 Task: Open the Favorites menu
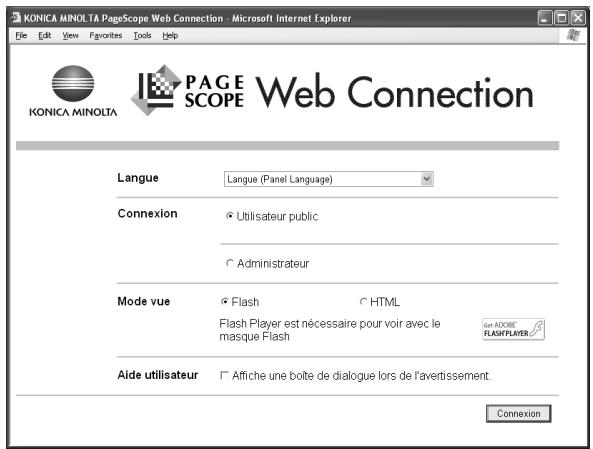click(x=106, y=36)
